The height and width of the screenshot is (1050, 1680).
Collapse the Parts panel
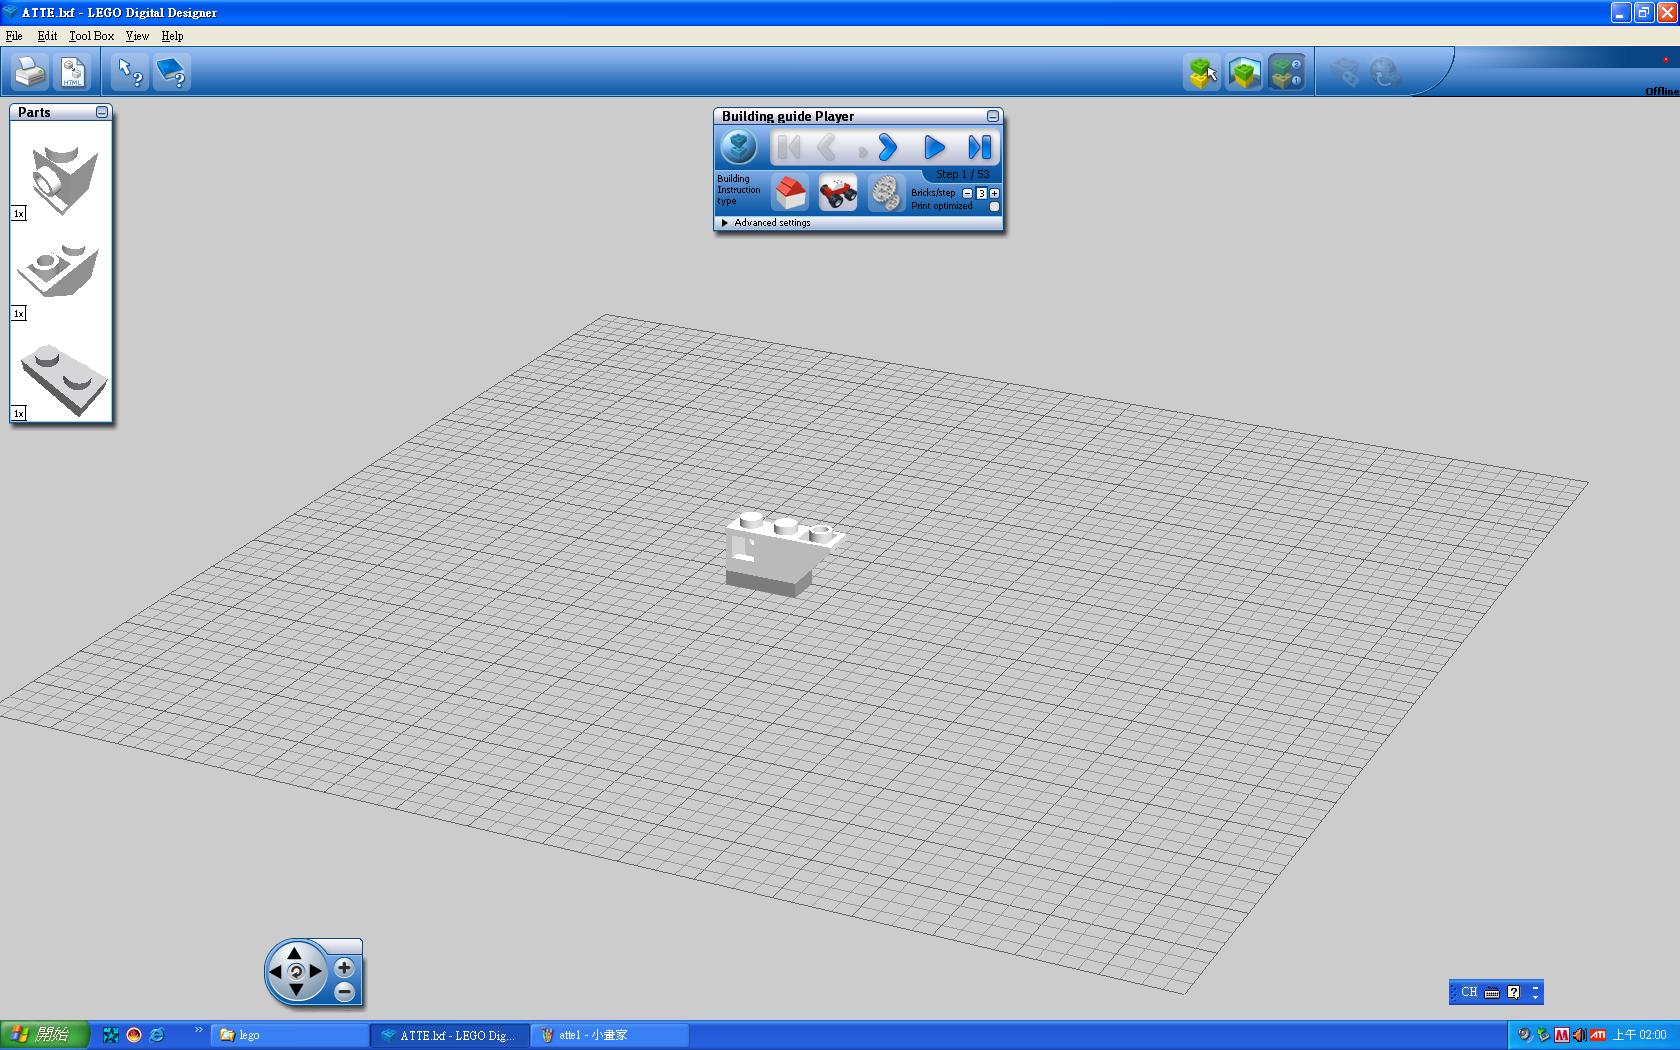(x=102, y=112)
